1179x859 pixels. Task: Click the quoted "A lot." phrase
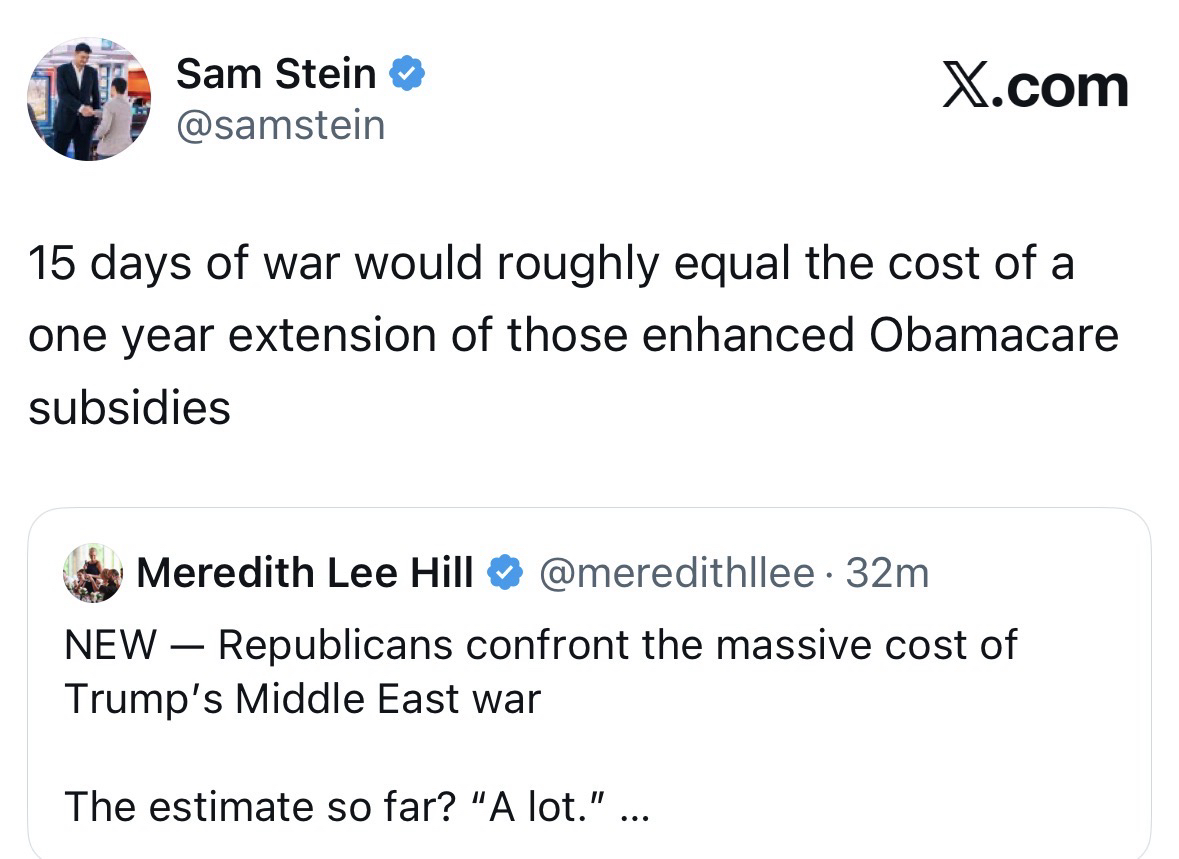click(534, 806)
